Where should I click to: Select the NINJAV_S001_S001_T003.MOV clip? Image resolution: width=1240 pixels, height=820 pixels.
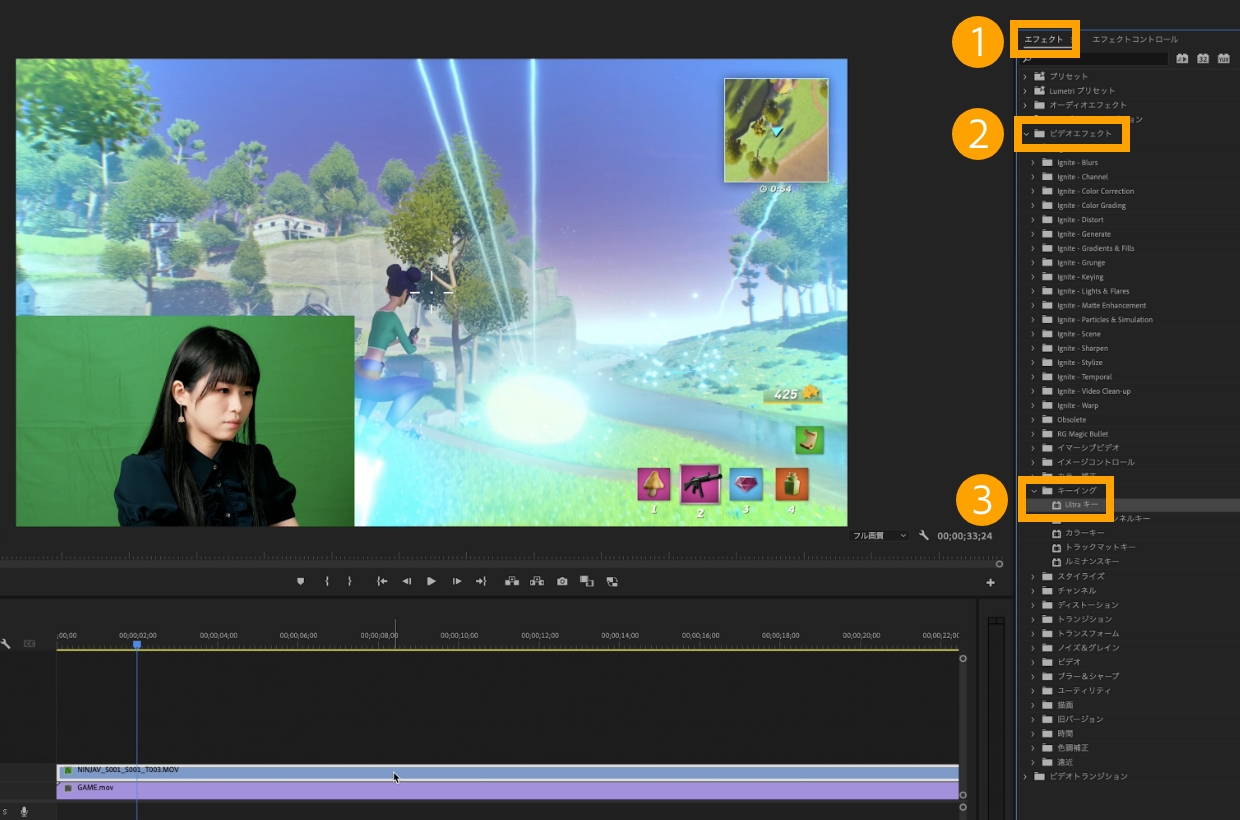point(507,773)
